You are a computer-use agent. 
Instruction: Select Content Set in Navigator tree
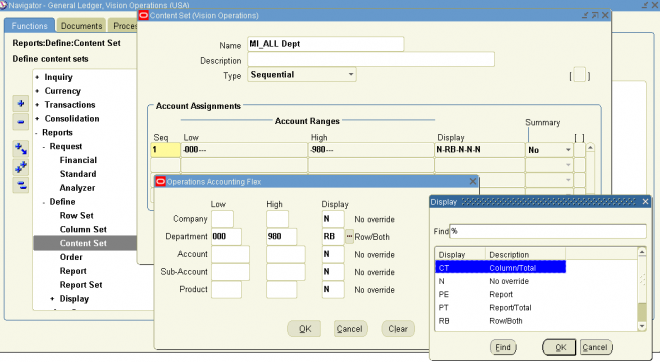point(83,243)
